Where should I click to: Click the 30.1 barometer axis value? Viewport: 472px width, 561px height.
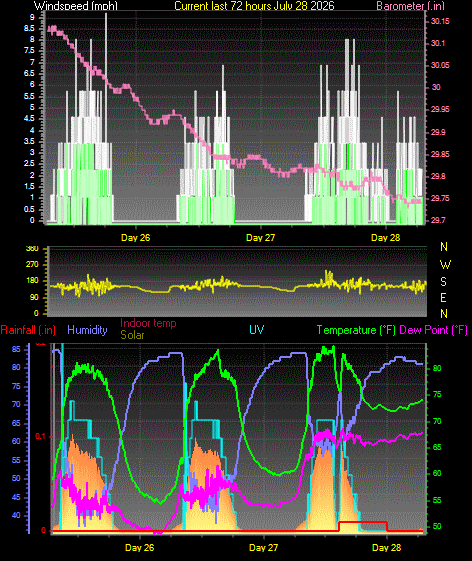tap(438, 43)
